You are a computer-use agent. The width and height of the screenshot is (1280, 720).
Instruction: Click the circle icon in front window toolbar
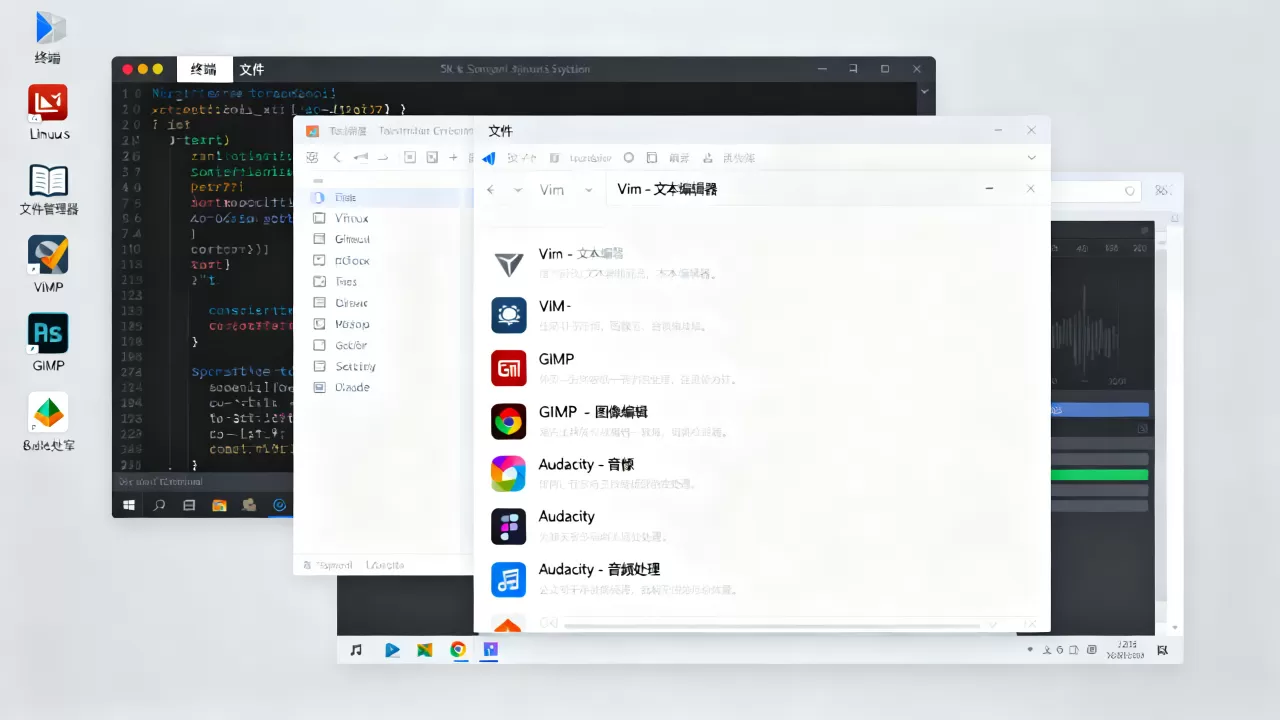[629, 158]
